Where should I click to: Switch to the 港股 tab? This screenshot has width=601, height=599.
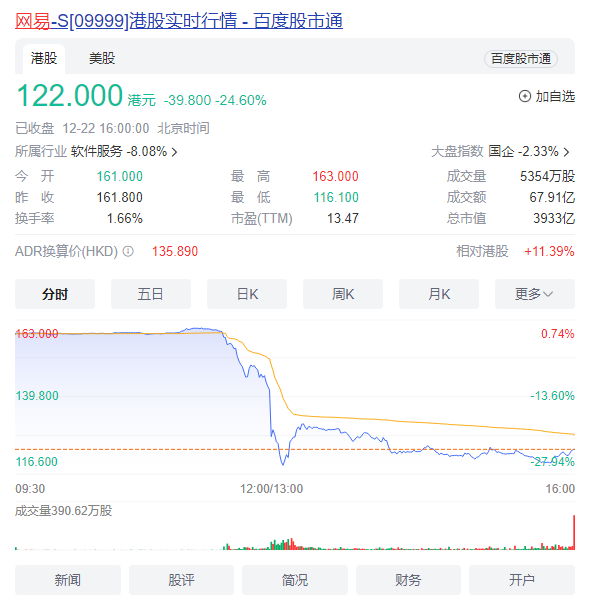(x=44, y=59)
